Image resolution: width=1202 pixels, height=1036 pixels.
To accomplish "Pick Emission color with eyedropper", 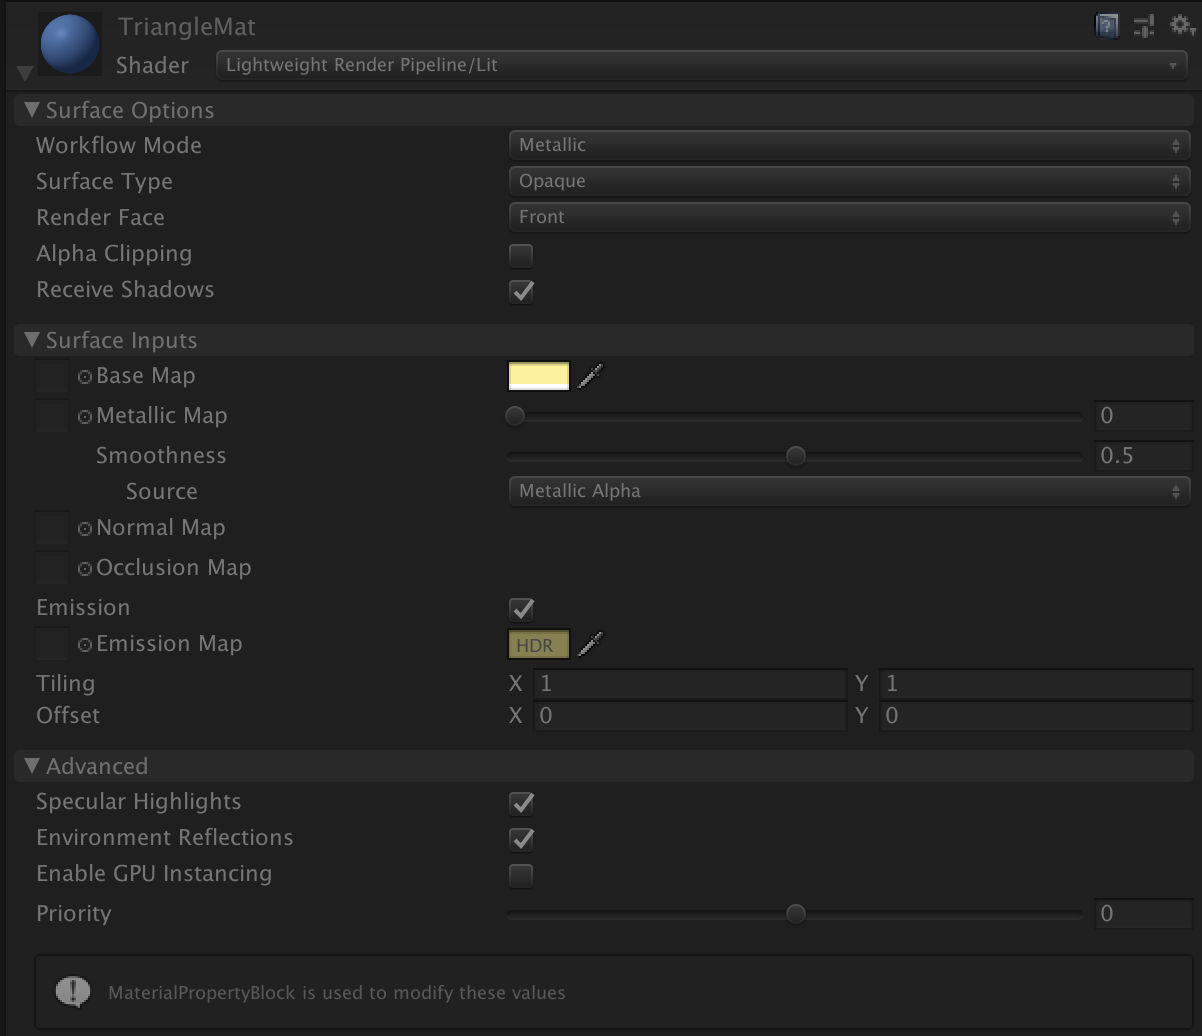I will 591,644.
